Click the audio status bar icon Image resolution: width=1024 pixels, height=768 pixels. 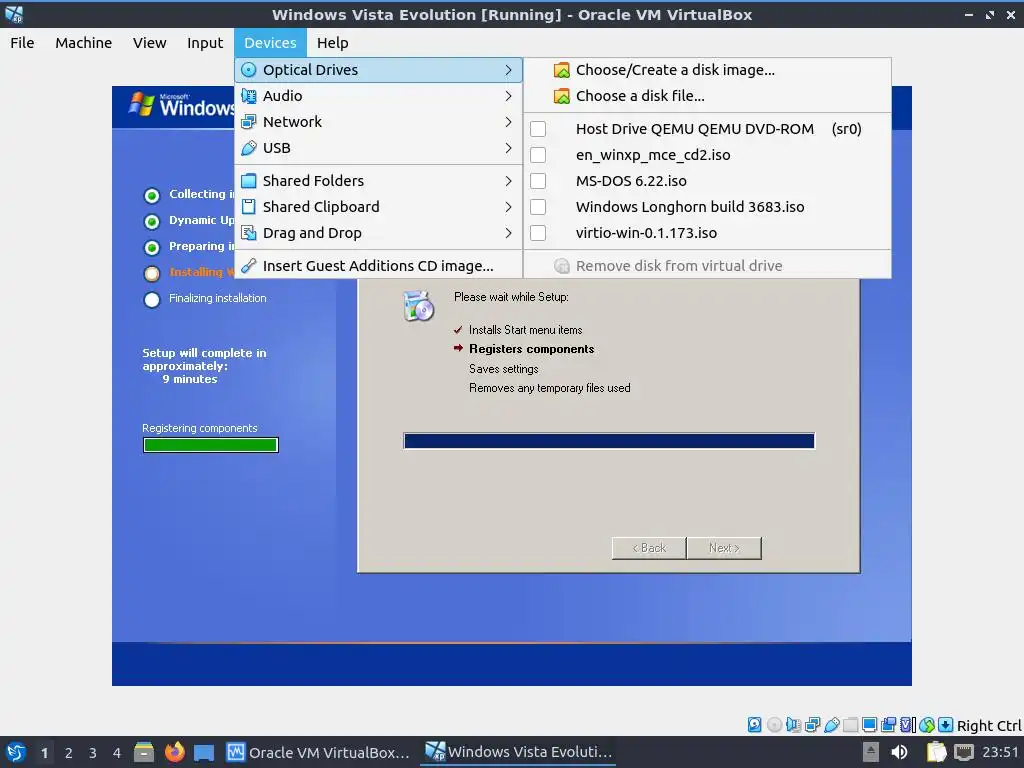coord(793,724)
